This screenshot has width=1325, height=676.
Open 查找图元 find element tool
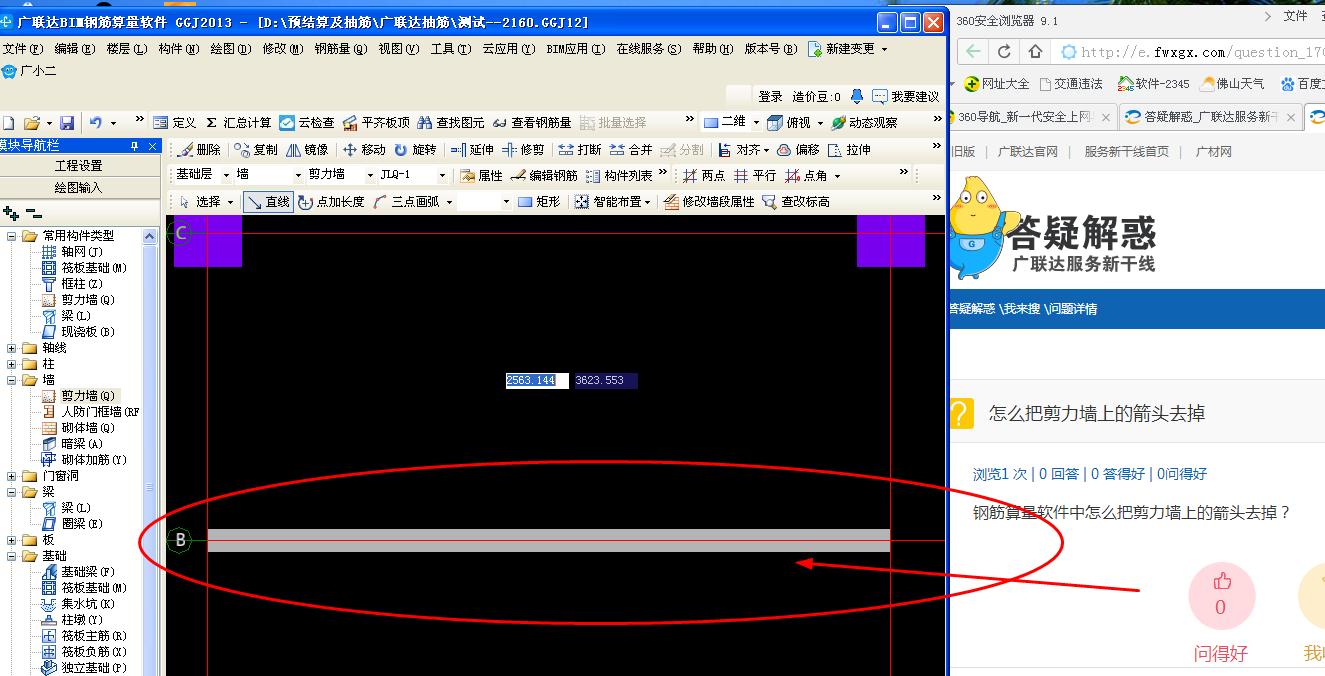[x=451, y=123]
